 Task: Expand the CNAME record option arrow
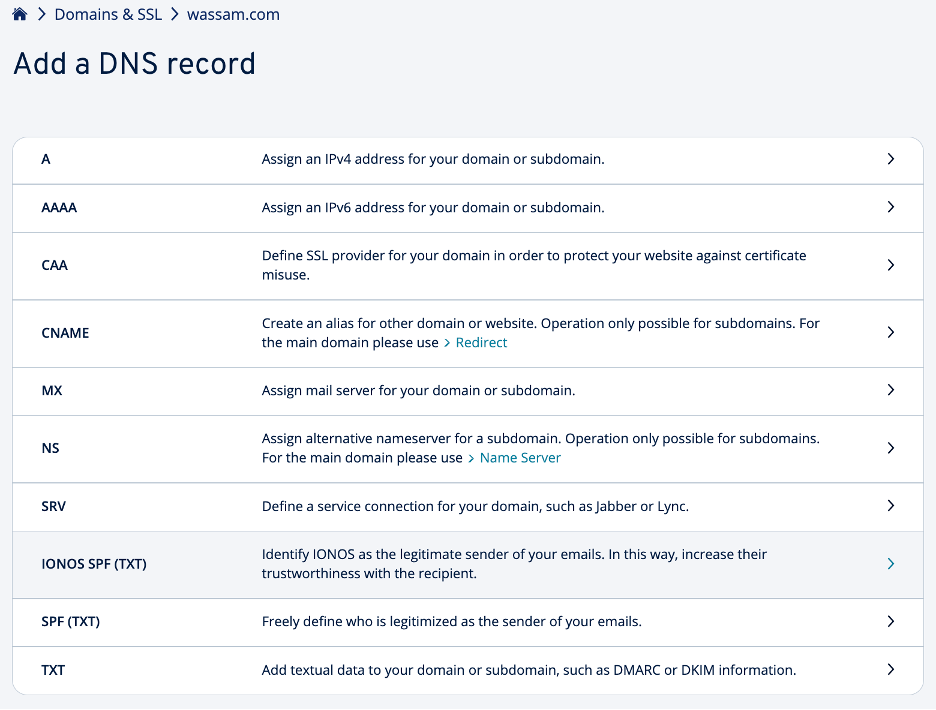click(890, 332)
